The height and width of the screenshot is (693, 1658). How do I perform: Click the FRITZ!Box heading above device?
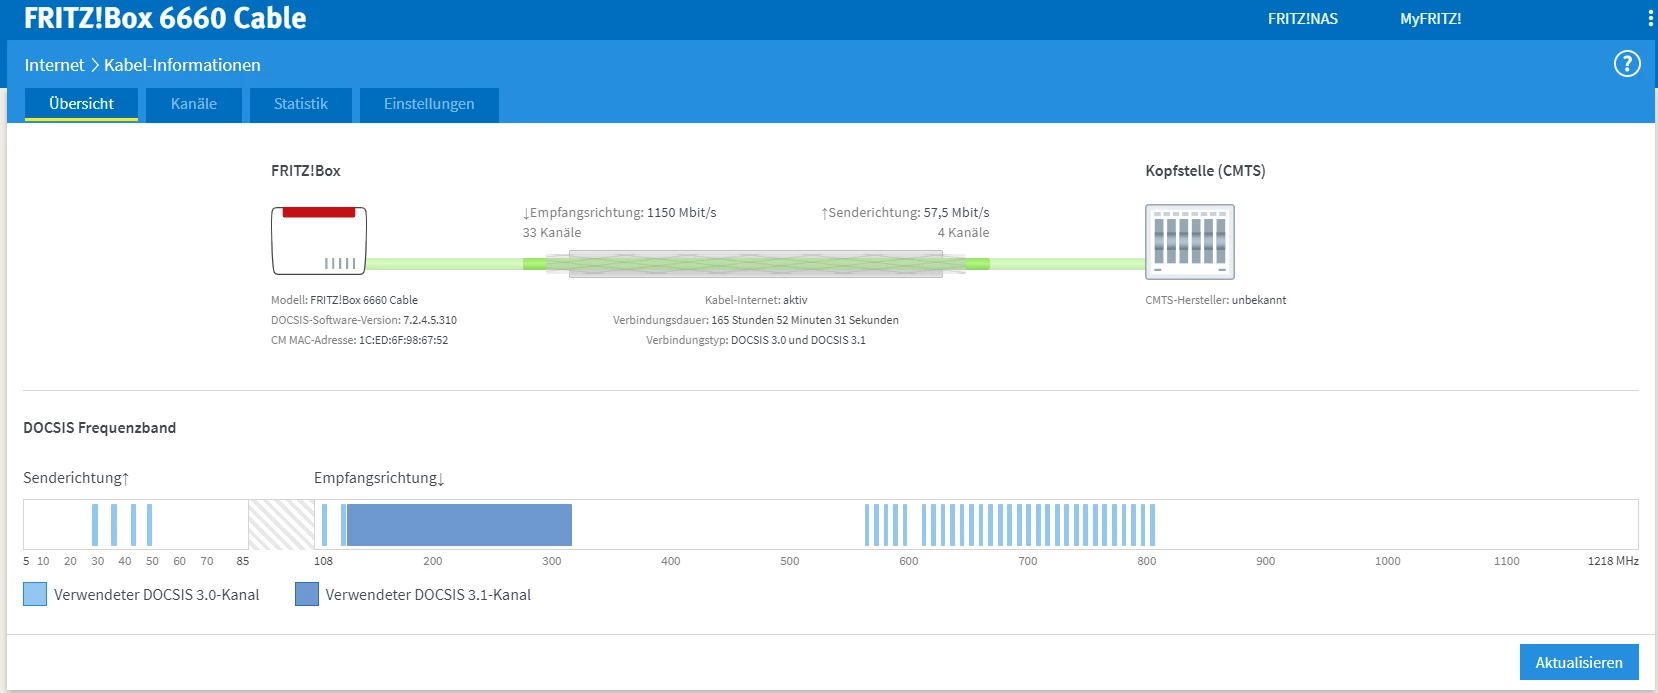click(x=306, y=171)
